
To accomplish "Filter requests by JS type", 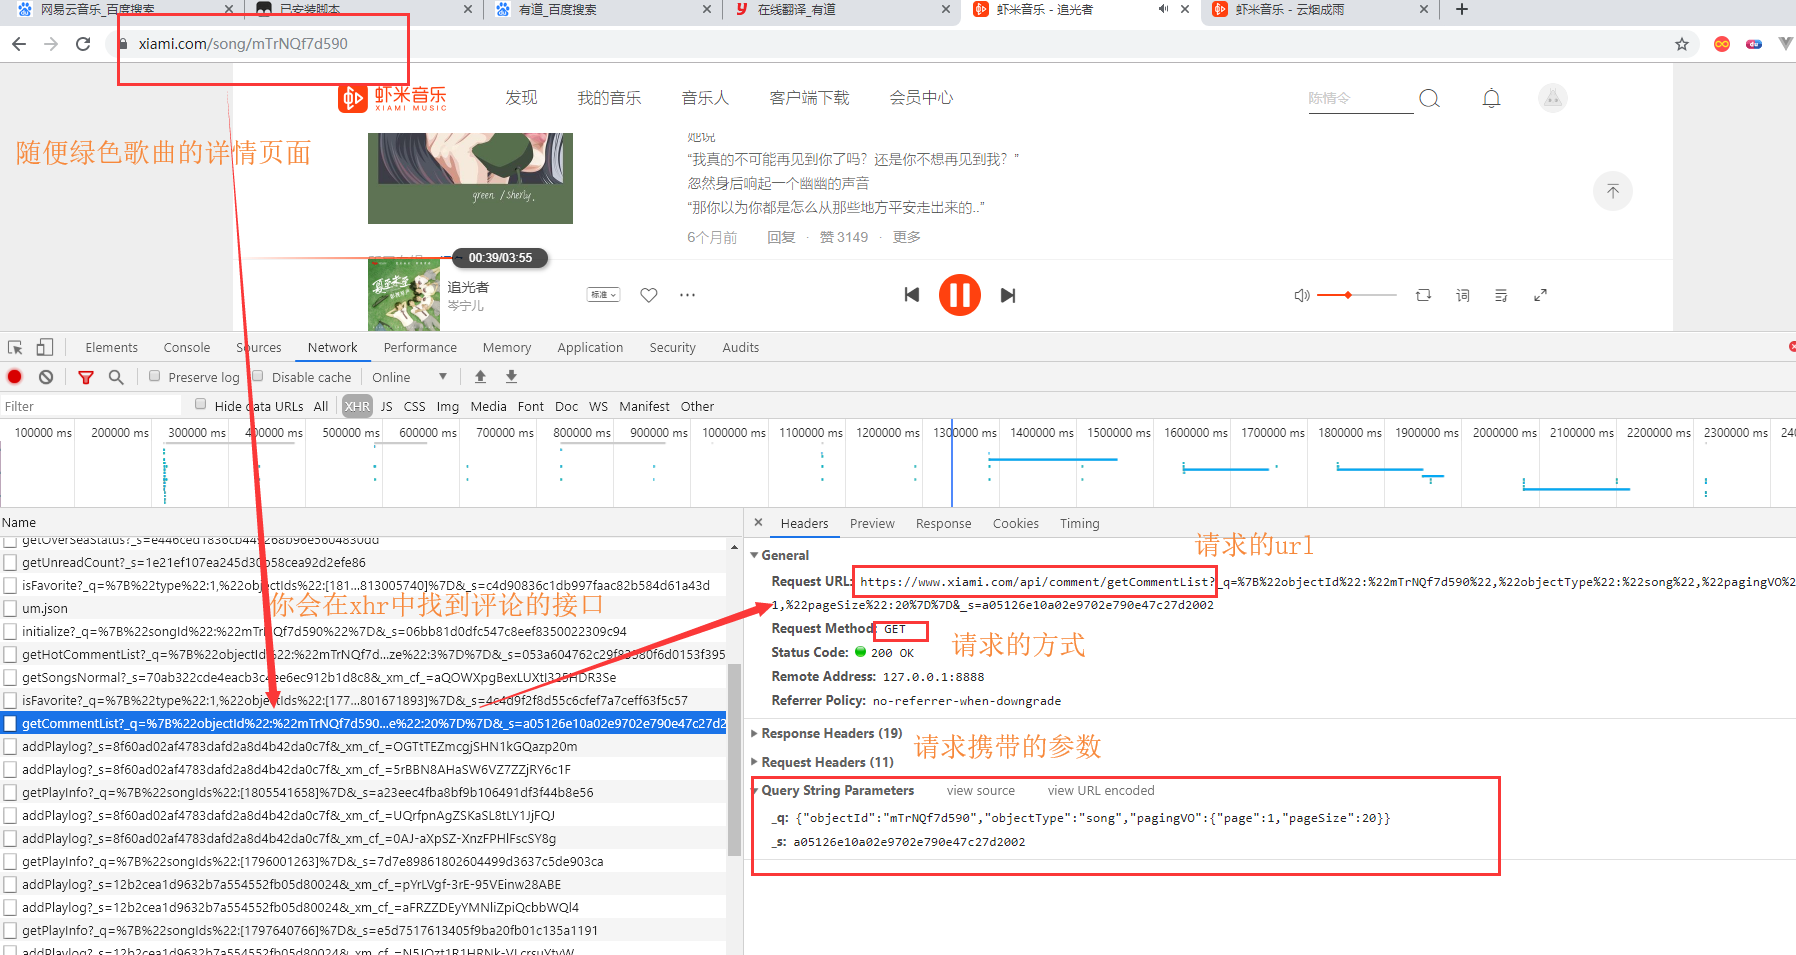I will tap(386, 406).
